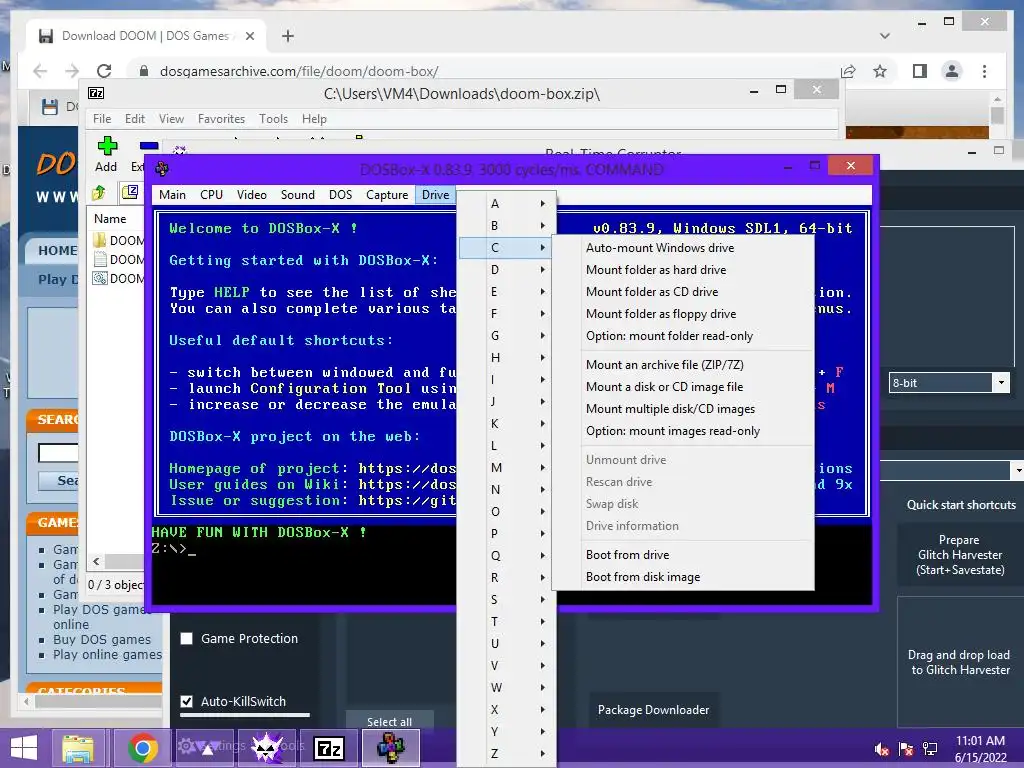Click the 7z icon in 7-Zip title bar

(x=96, y=93)
